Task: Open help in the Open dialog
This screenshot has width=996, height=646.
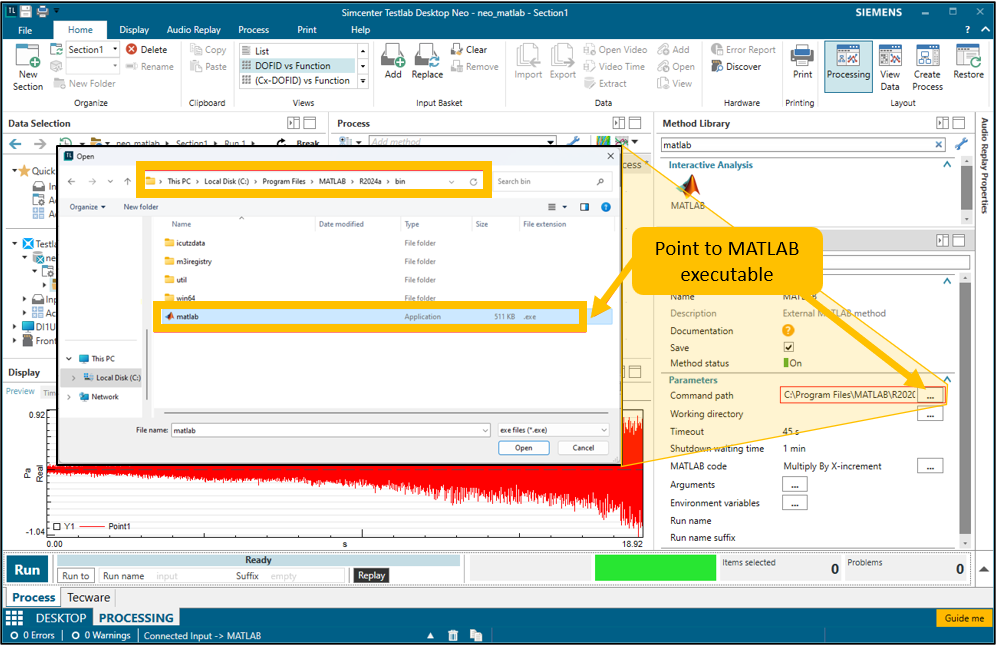Action: tap(606, 207)
